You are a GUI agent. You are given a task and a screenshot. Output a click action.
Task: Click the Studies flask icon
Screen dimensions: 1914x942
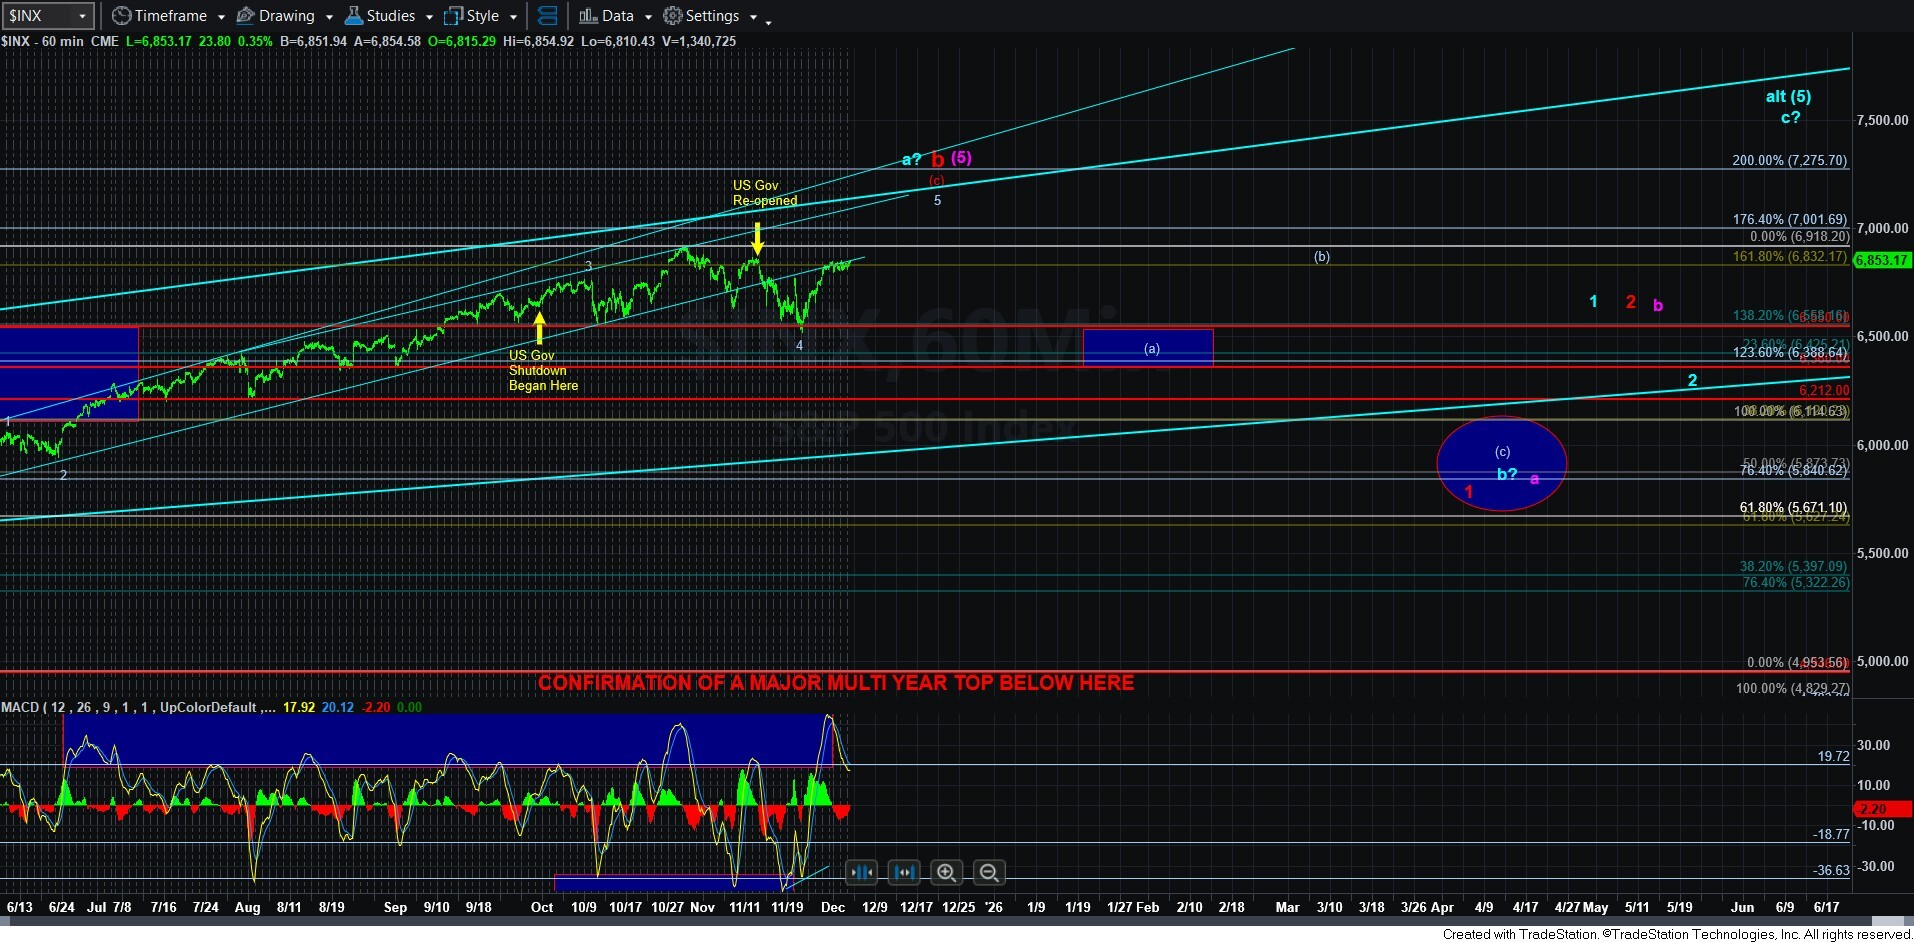click(x=354, y=16)
